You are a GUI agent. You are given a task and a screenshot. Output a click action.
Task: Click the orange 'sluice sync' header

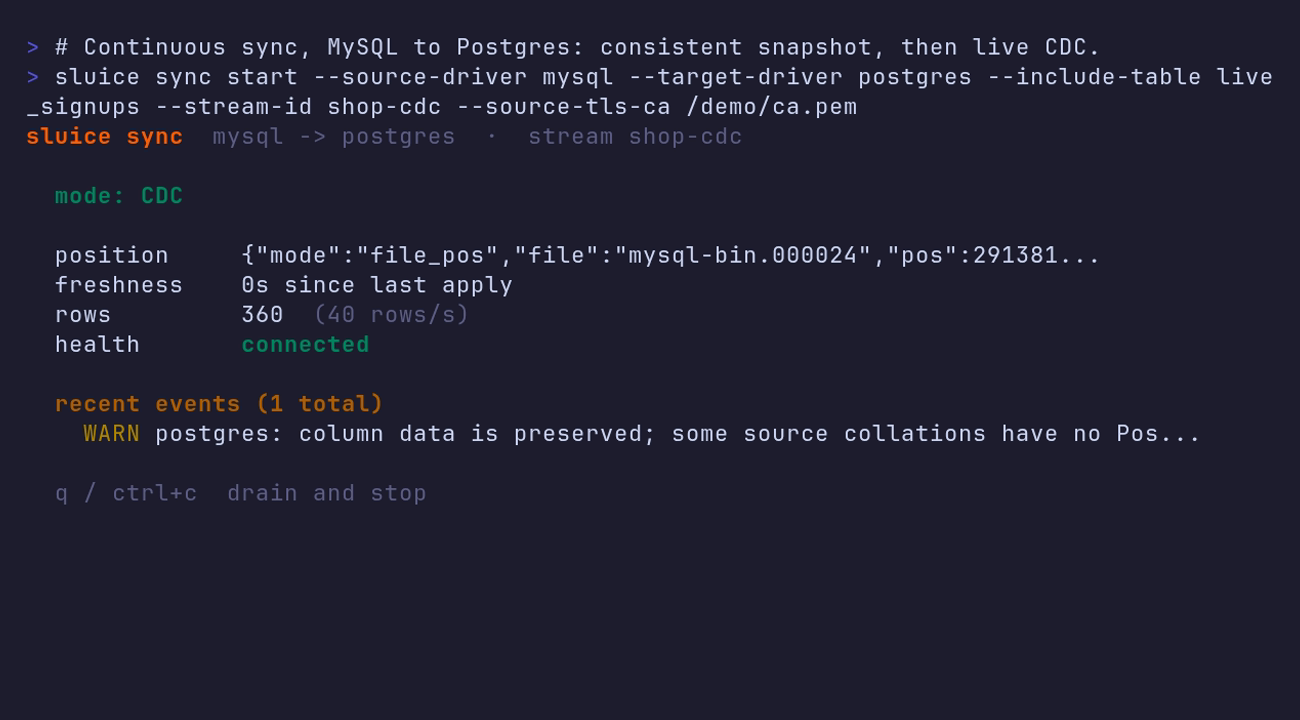(x=105, y=136)
